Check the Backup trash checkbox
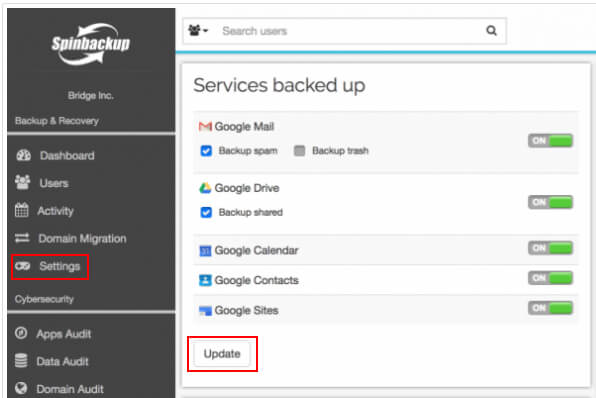596x398 pixels. coord(300,151)
